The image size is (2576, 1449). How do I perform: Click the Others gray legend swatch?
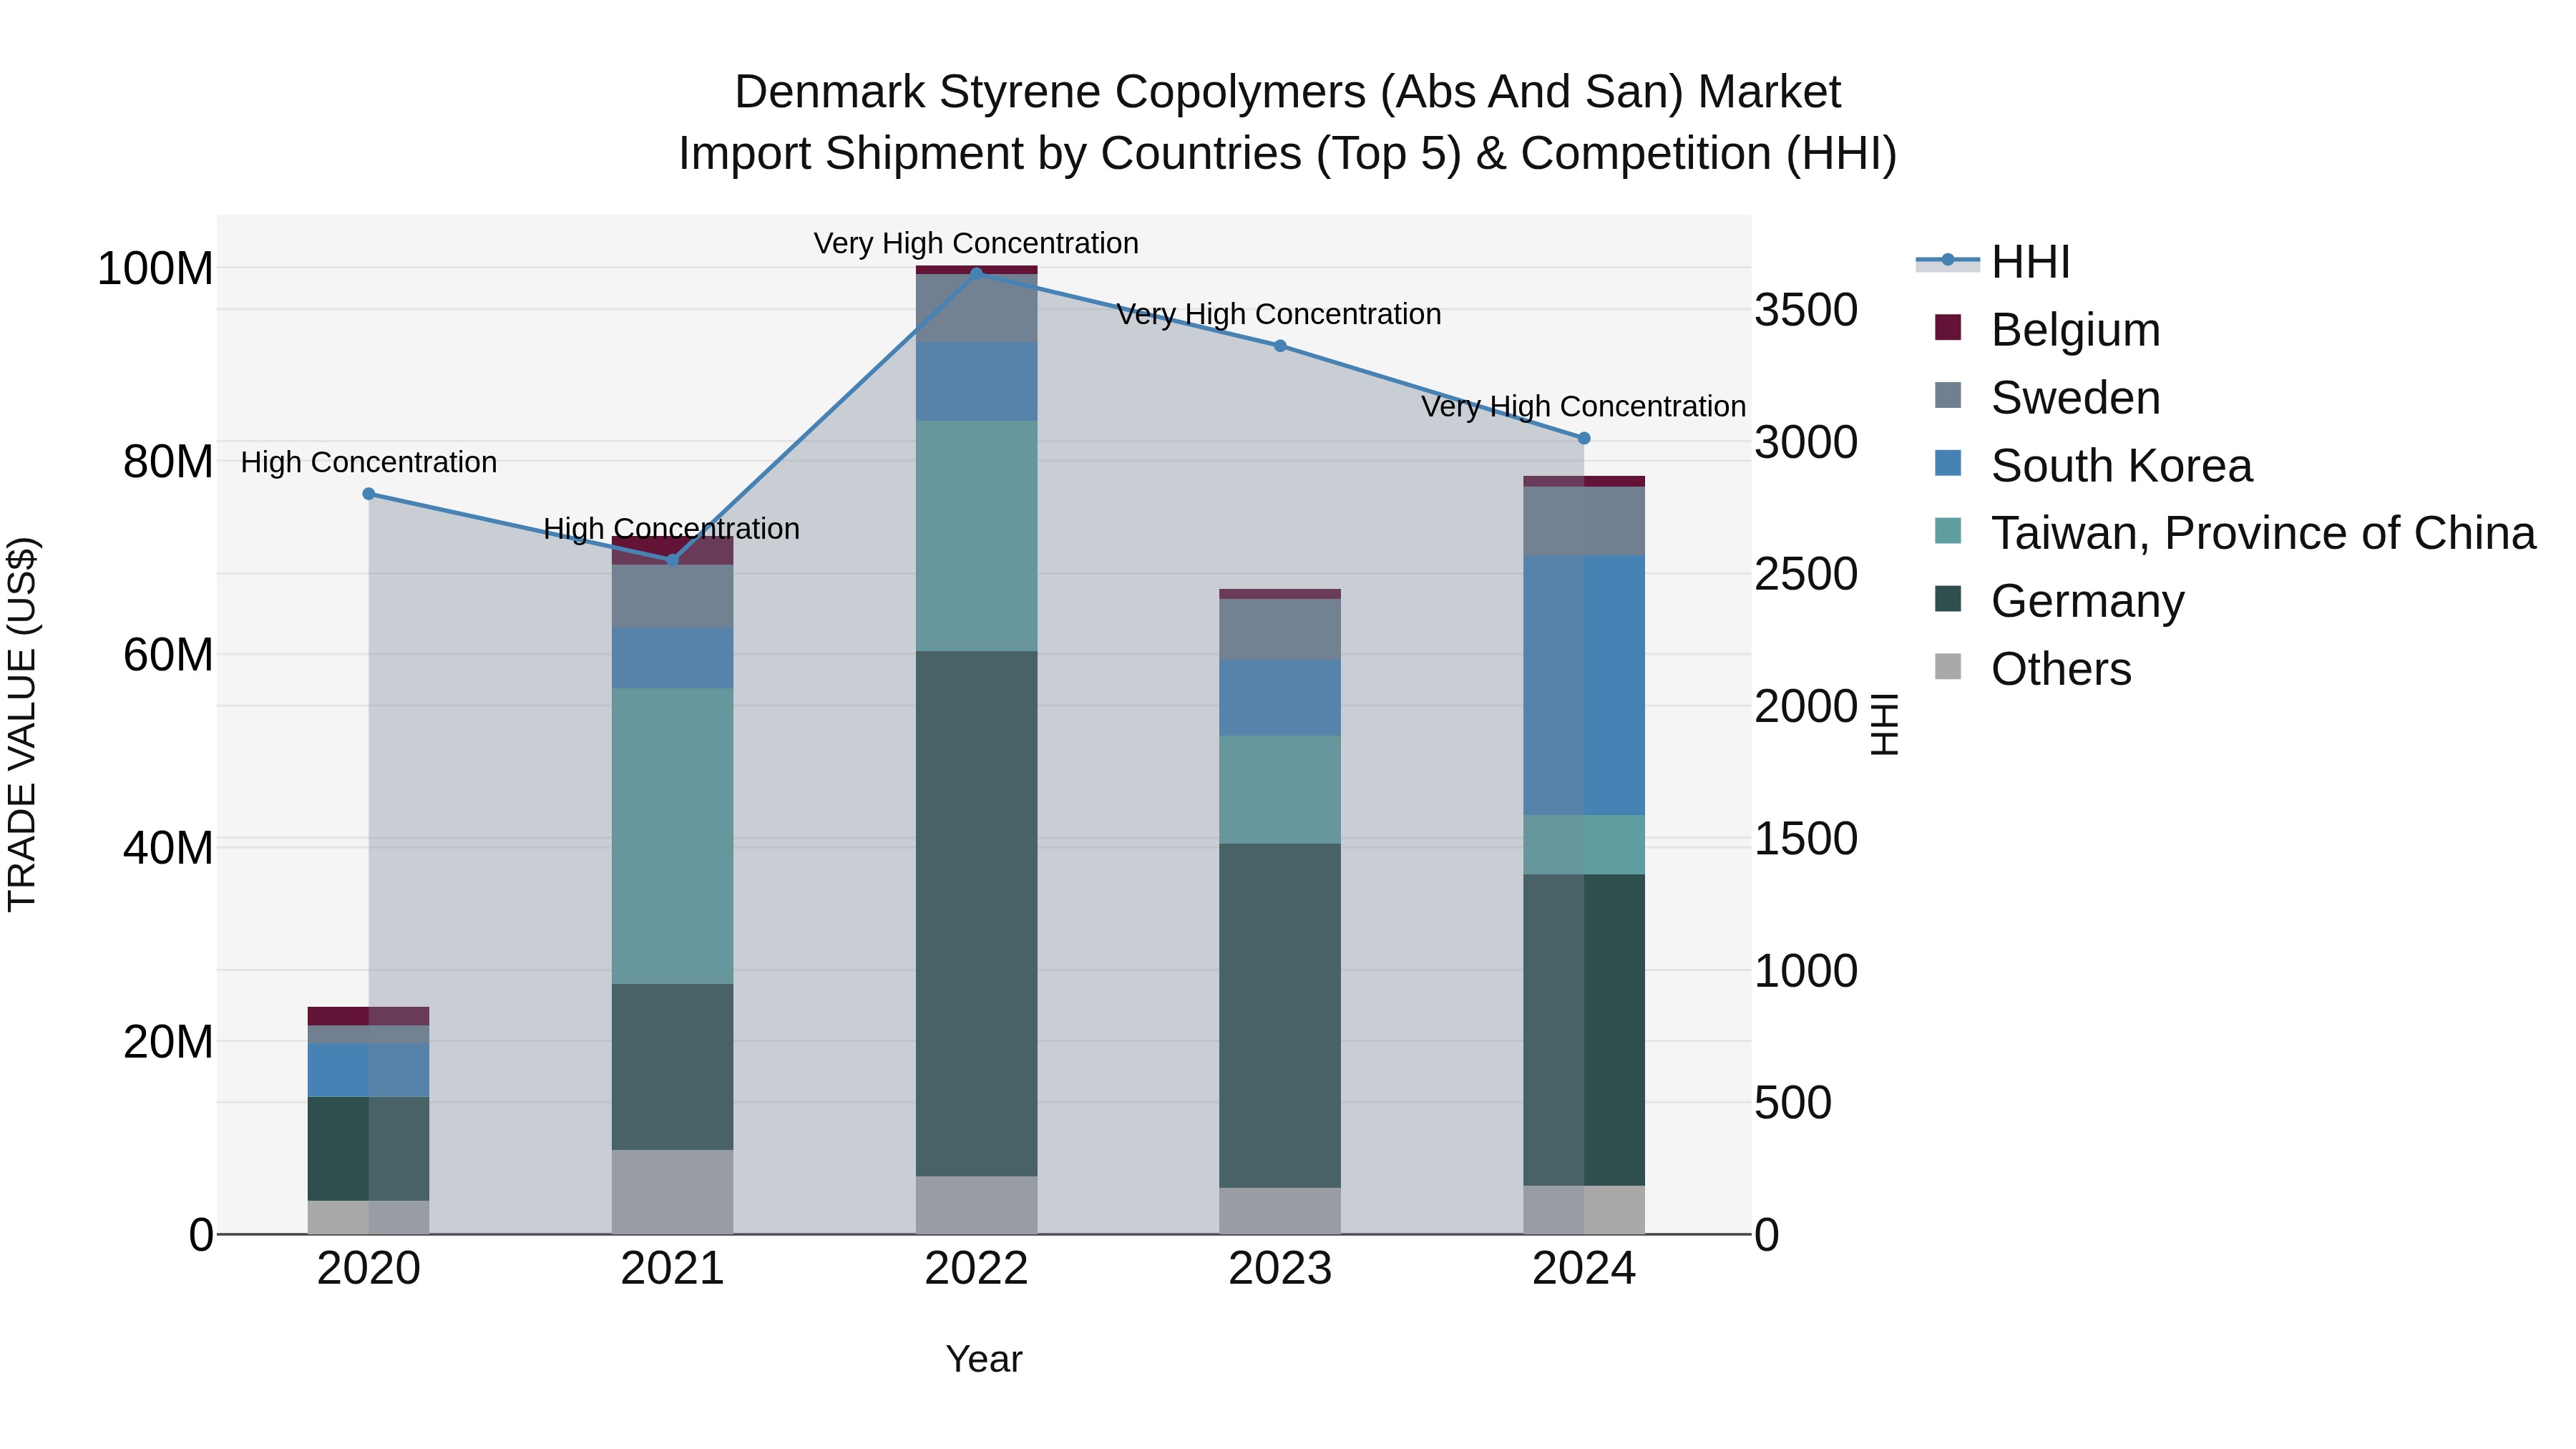pos(1948,666)
